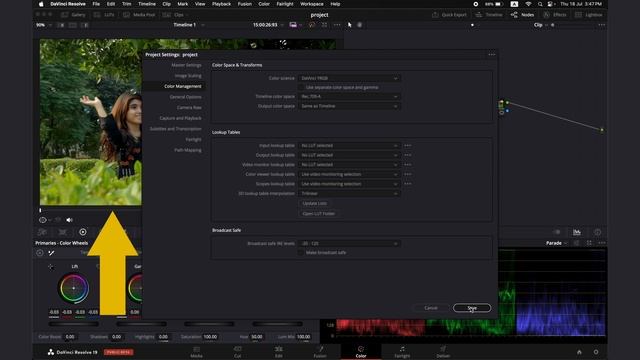
Task: Mute viewer audio speaker icon
Action: (x=69, y=220)
